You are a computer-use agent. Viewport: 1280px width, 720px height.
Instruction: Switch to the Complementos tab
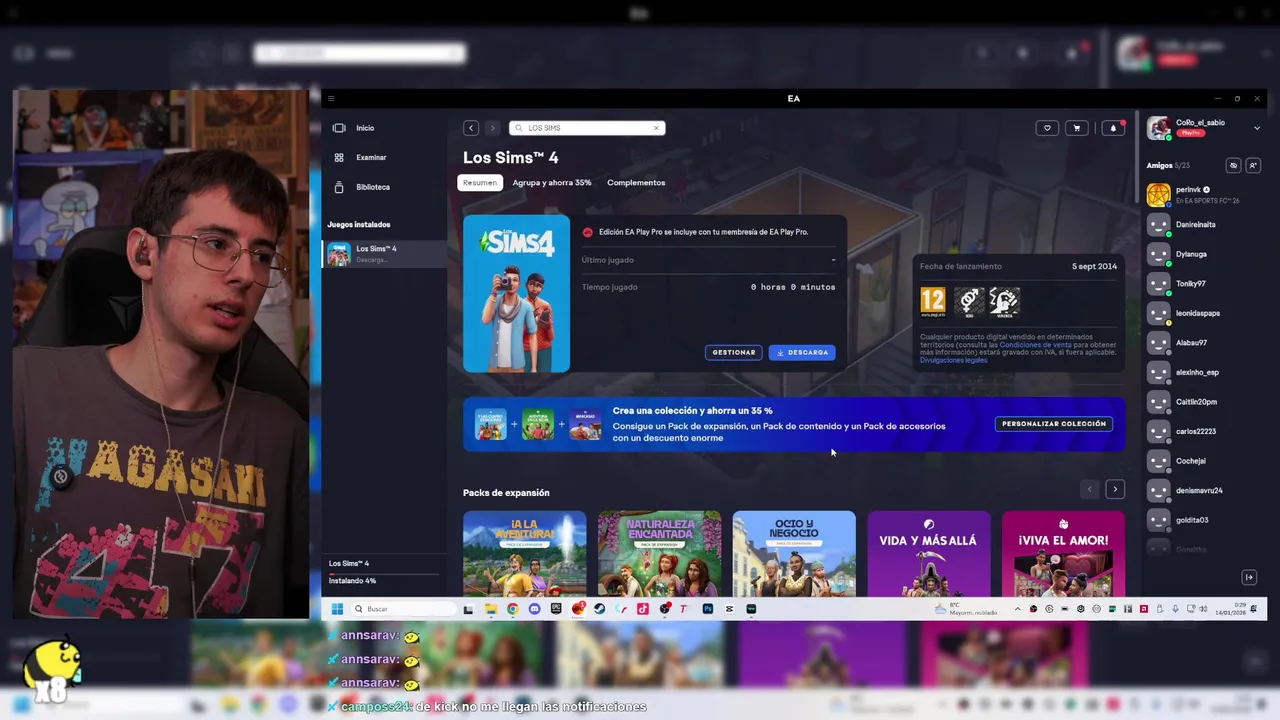pyautogui.click(x=636, y=182)
